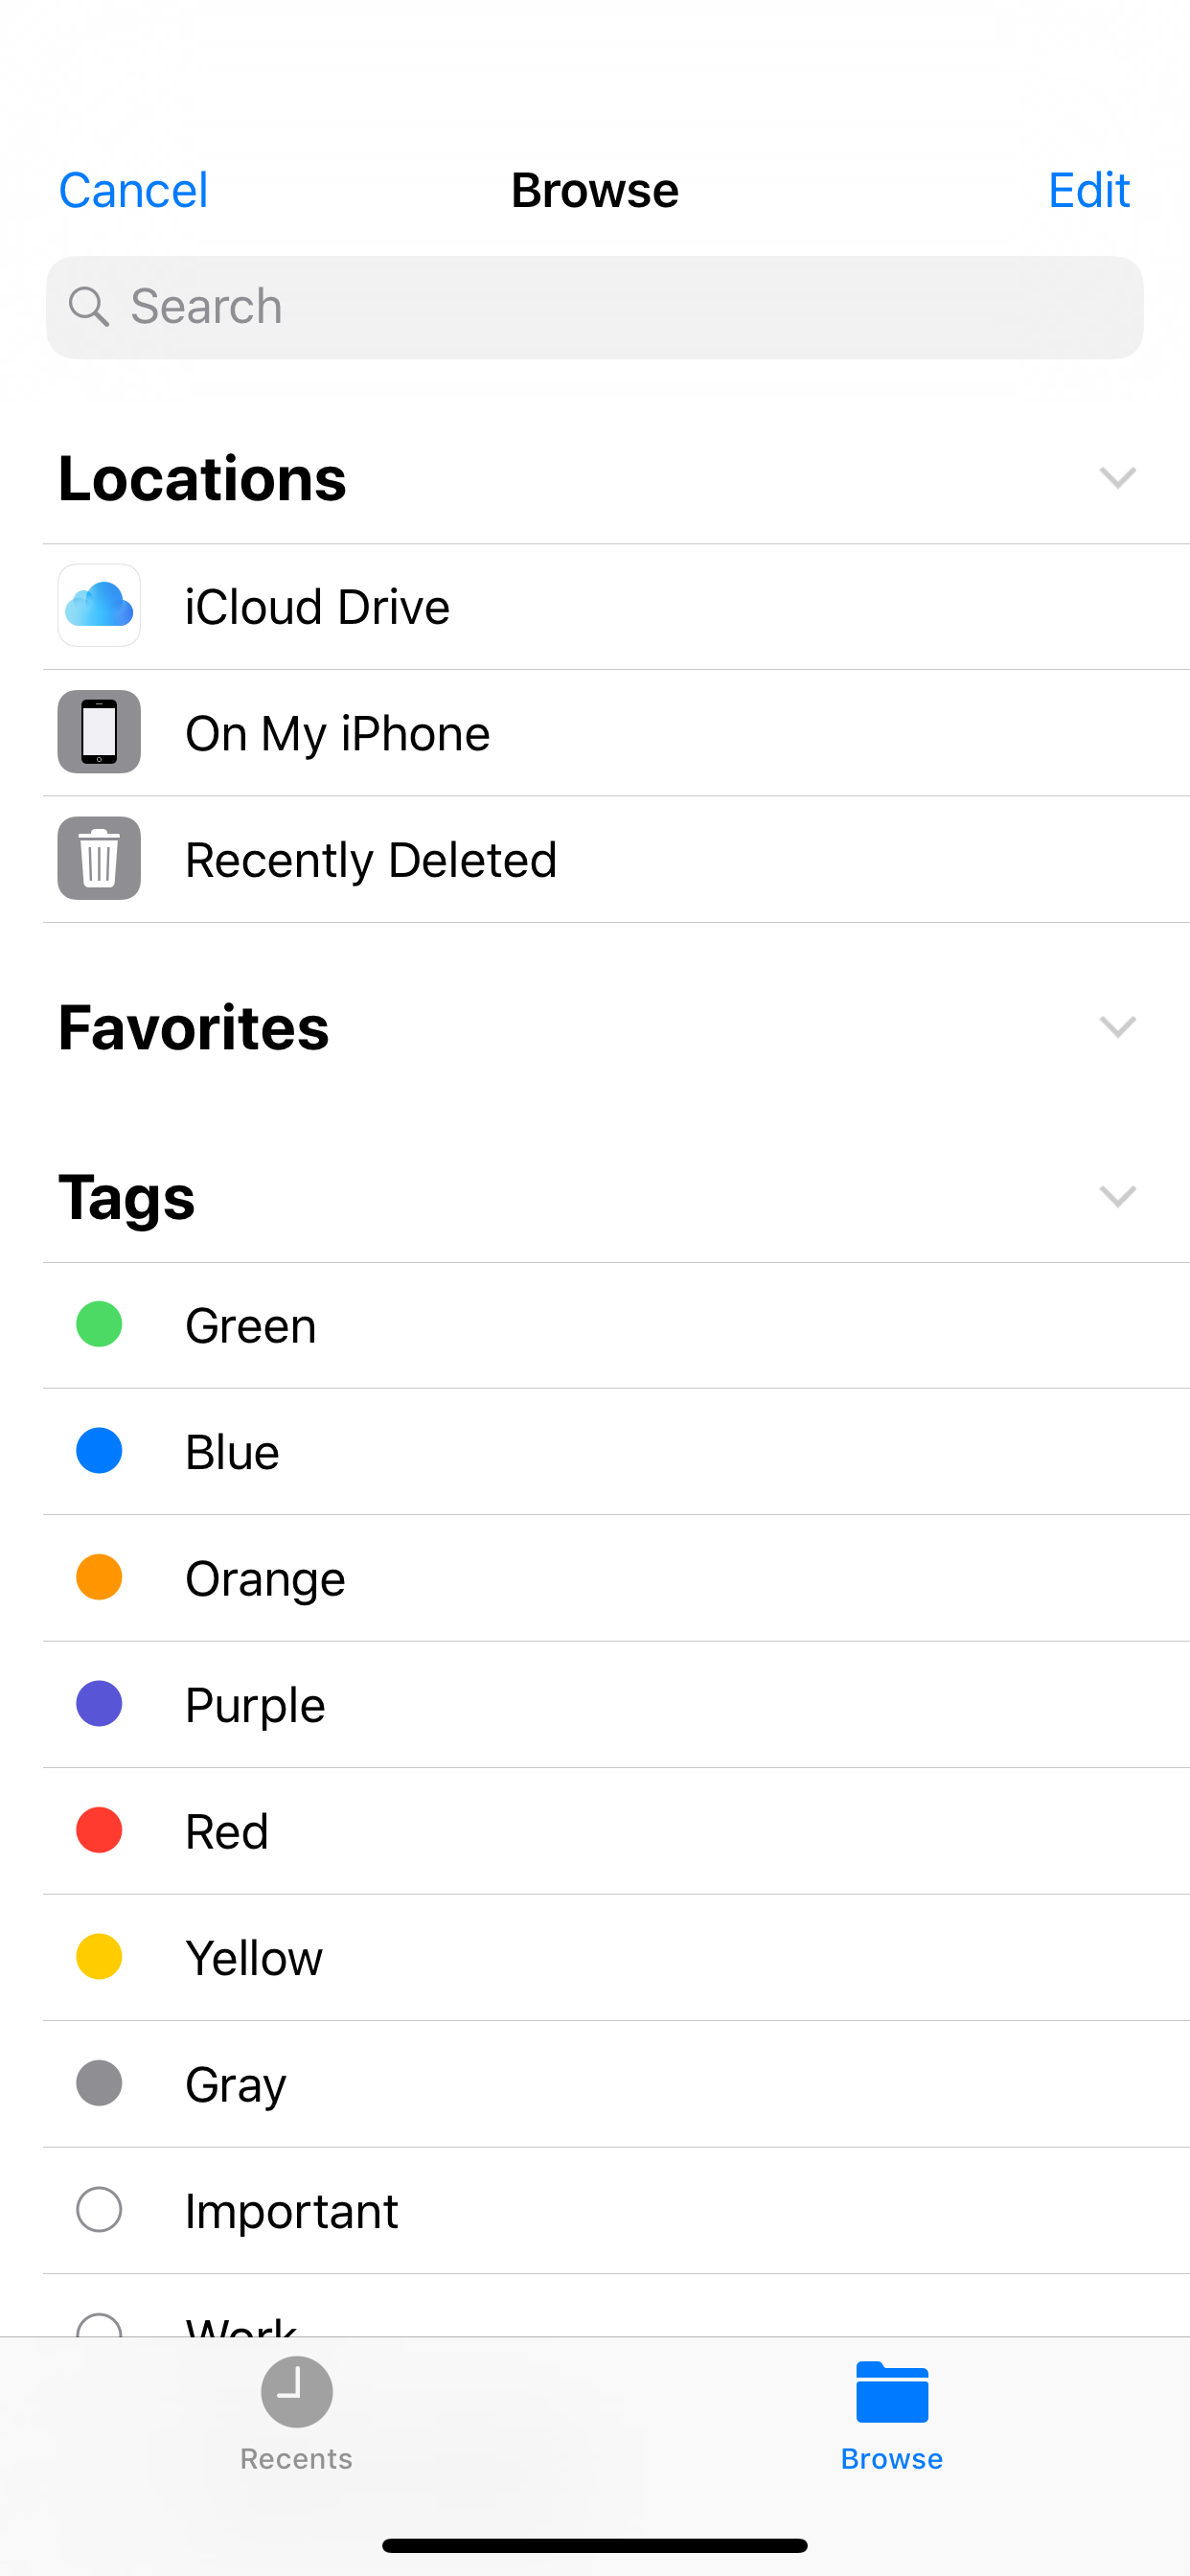Tap the Edit button

pos(1089,190)
